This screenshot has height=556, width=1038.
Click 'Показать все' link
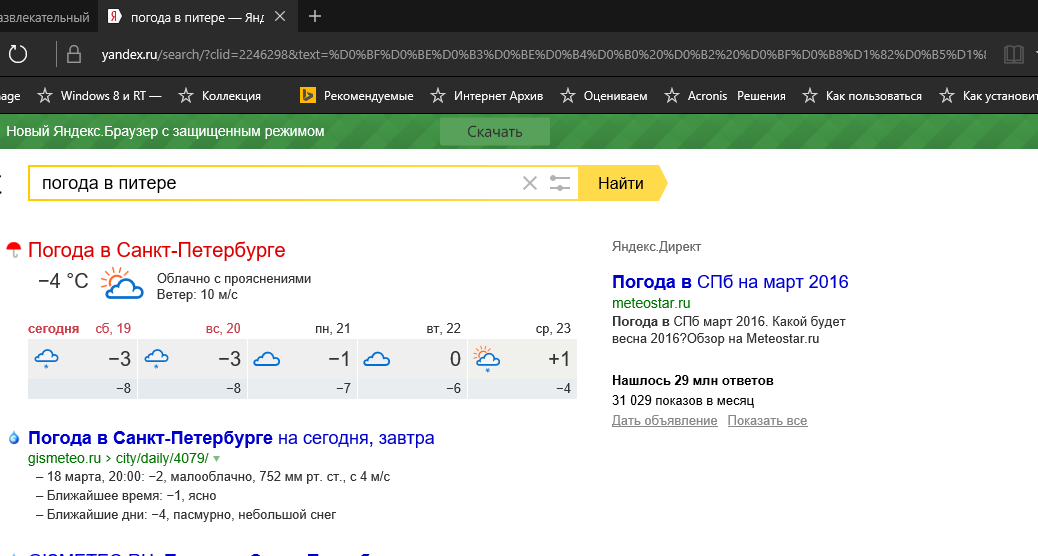coord(767,421)
